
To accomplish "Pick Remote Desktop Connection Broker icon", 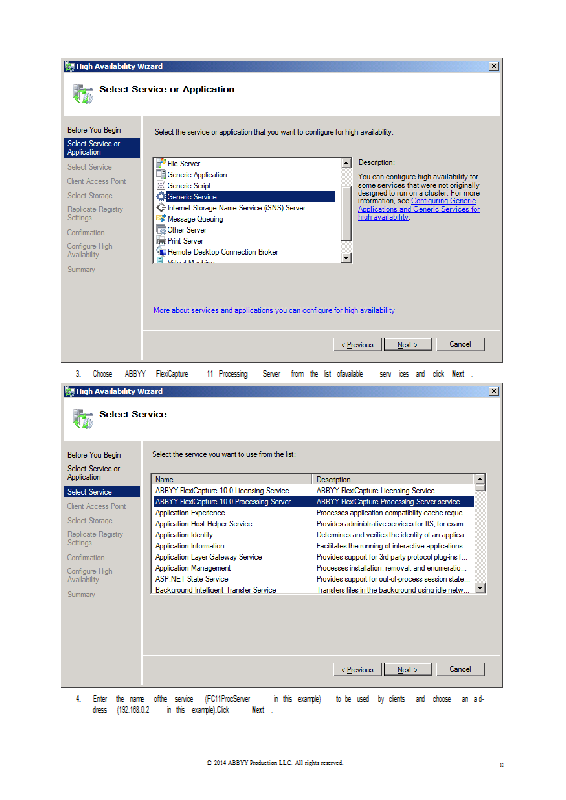I will (x=161, y=252).
